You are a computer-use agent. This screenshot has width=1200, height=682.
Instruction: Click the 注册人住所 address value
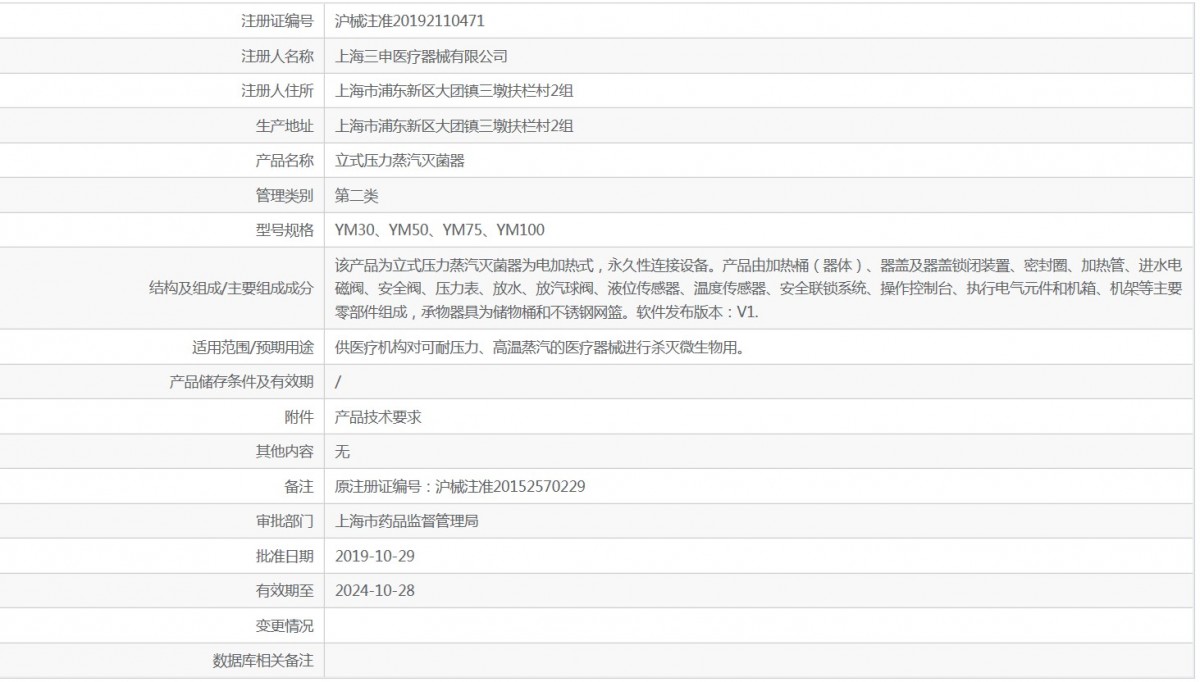pos(454,91)
